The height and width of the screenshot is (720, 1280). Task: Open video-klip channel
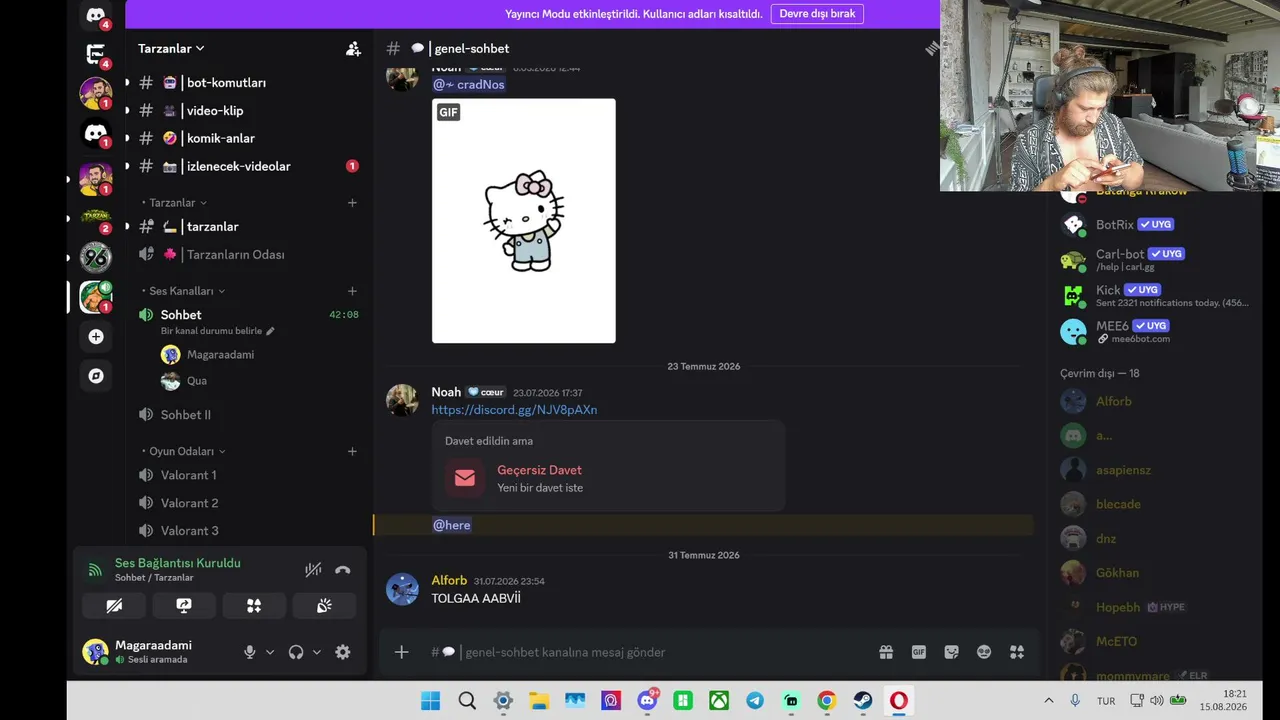(x=249, y=111)
